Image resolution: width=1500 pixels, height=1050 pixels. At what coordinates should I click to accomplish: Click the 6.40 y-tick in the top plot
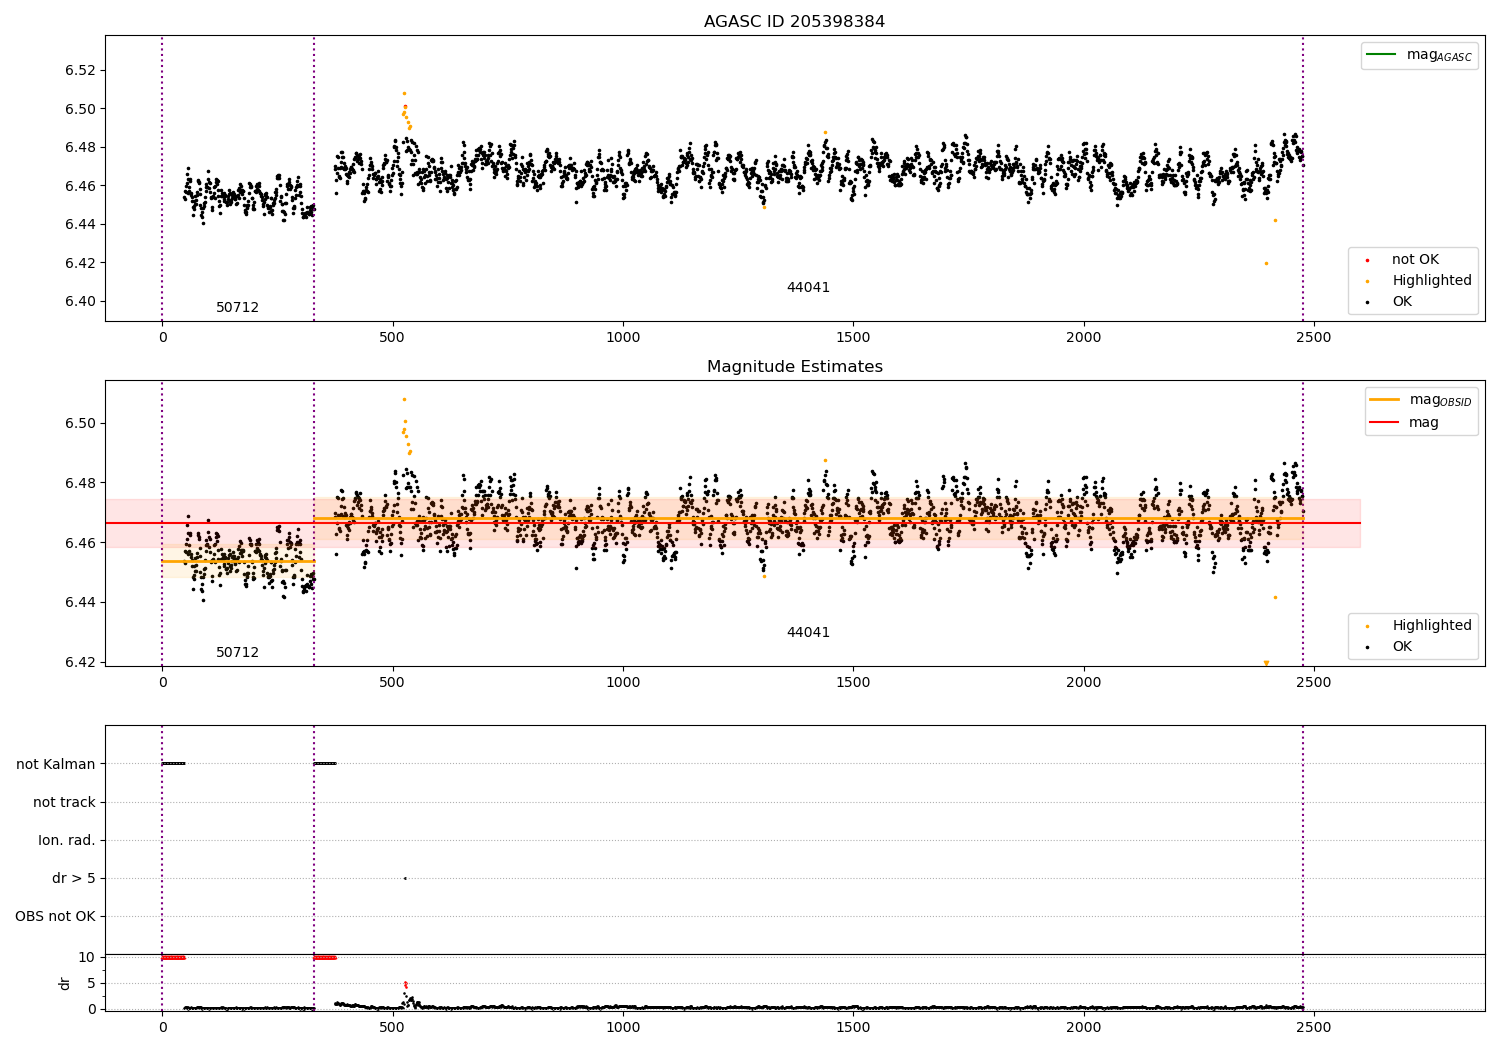point(80,302)
